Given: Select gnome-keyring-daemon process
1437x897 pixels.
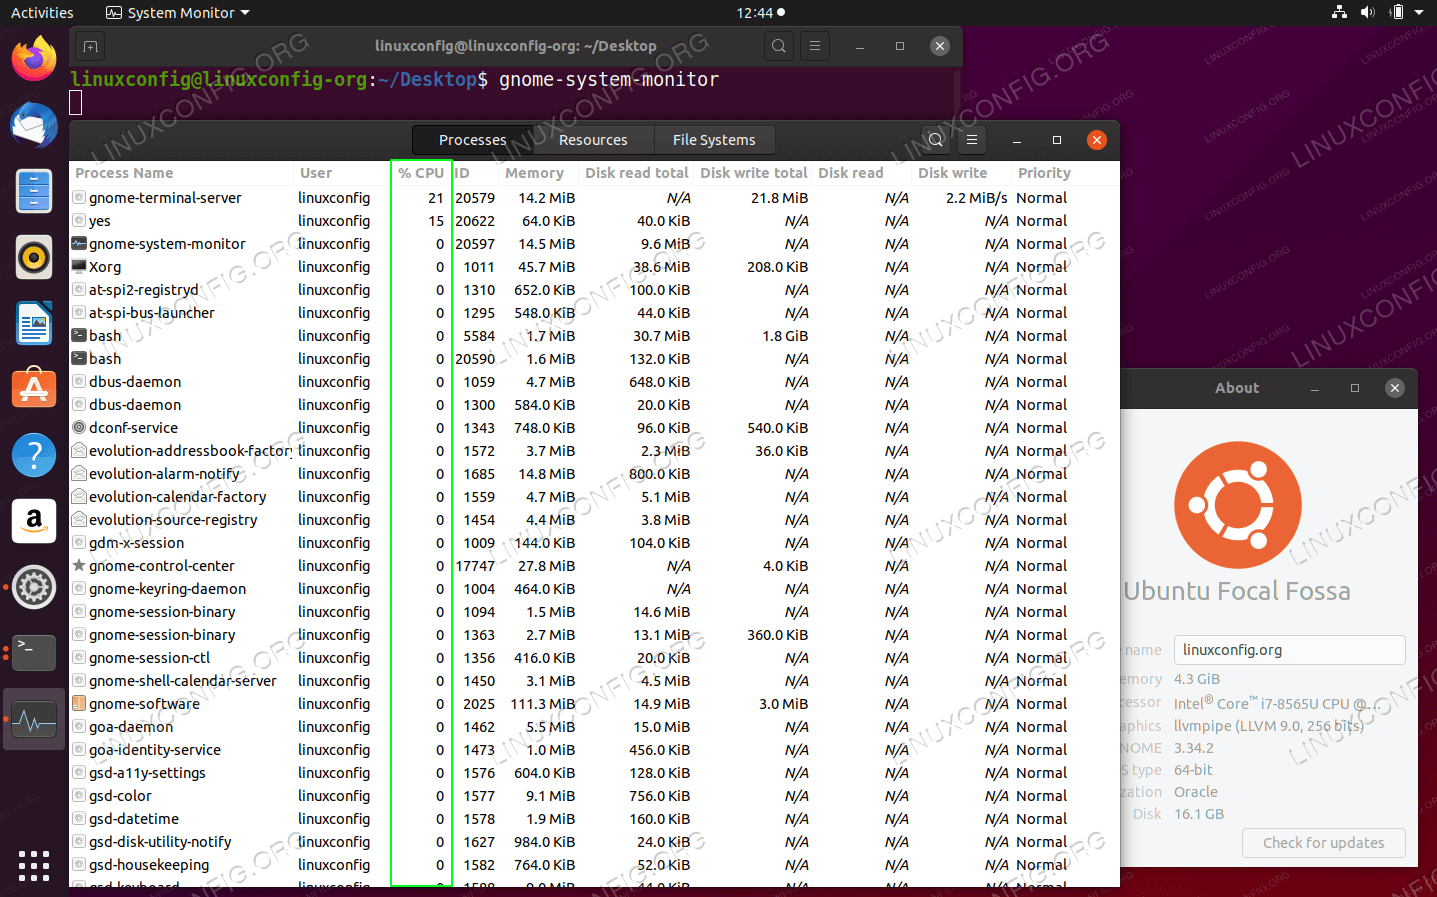Looking at the screenshot, I should [594, 589].
